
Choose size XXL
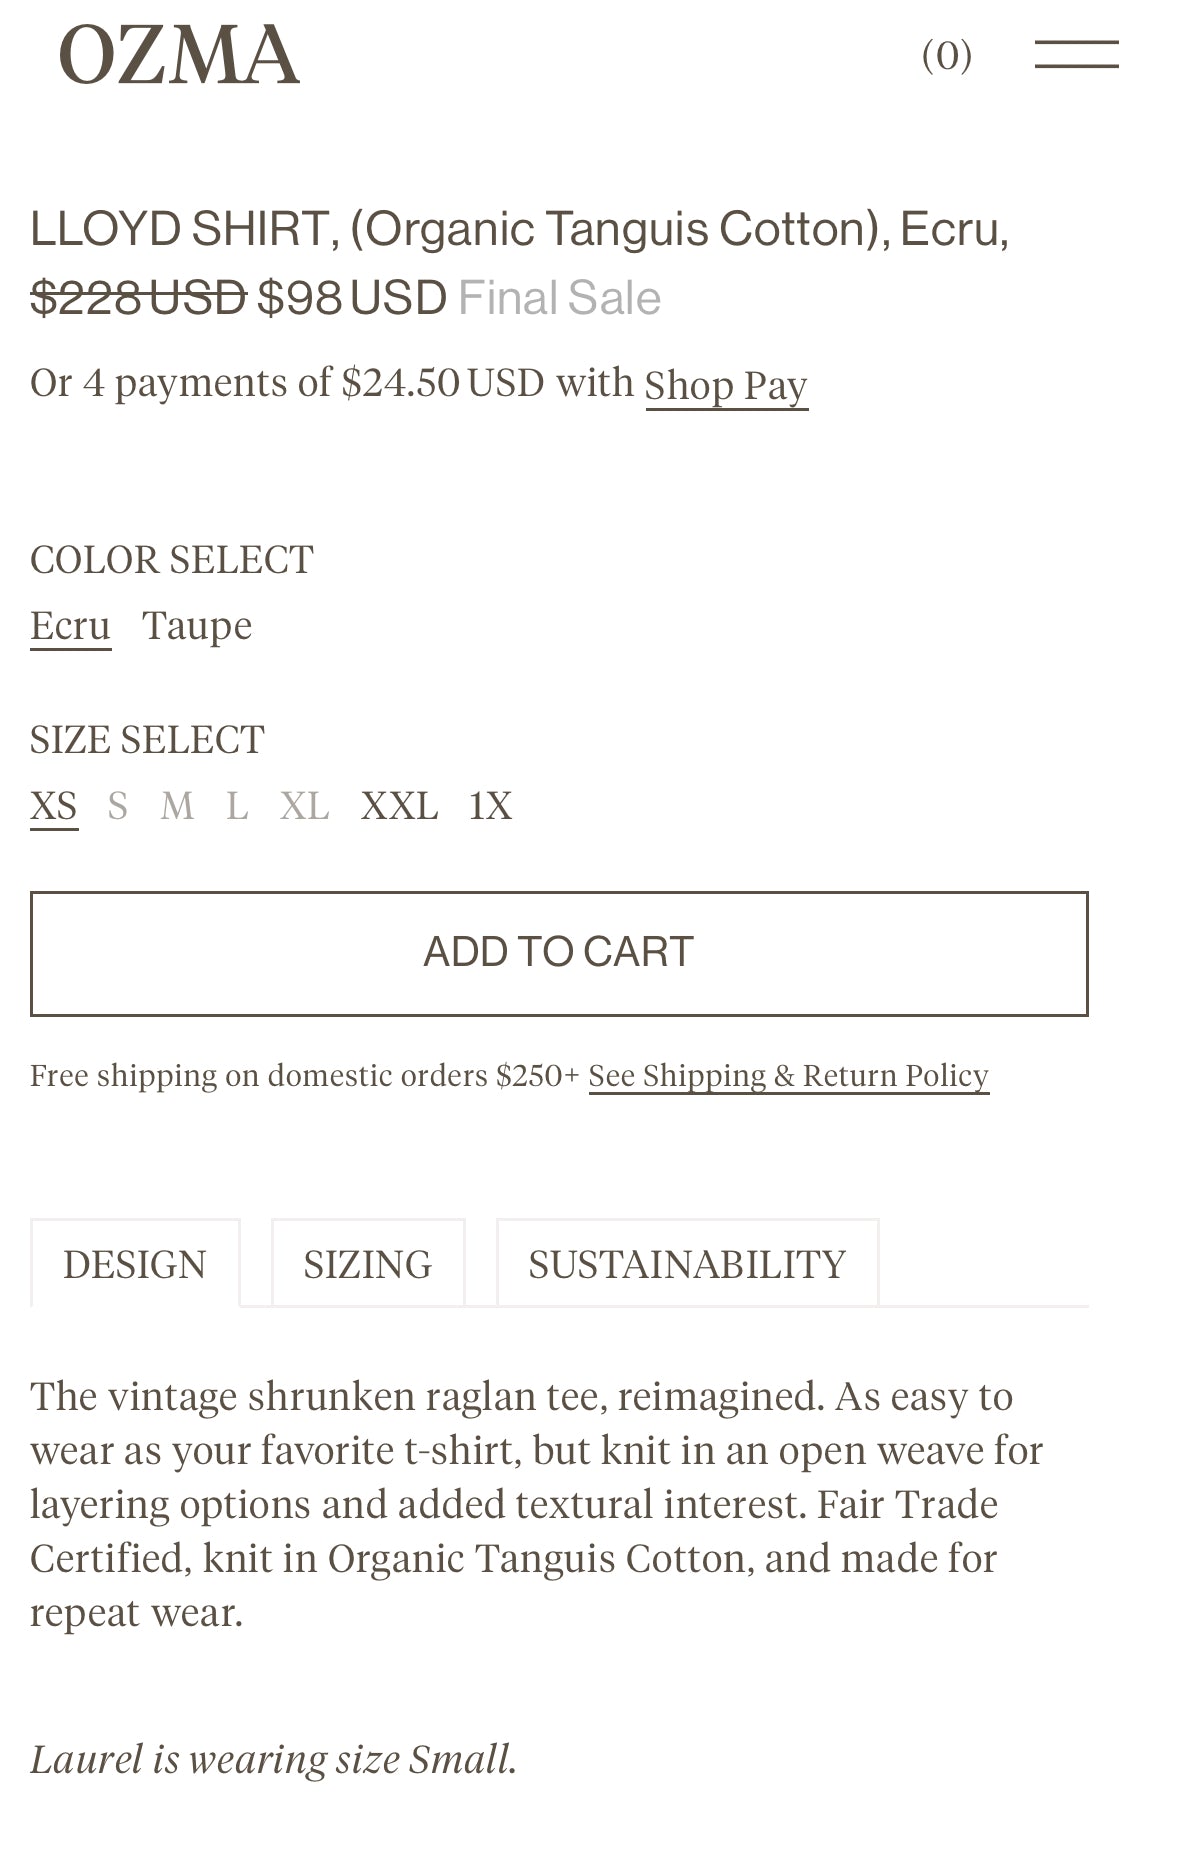click(x=399, y=806)
